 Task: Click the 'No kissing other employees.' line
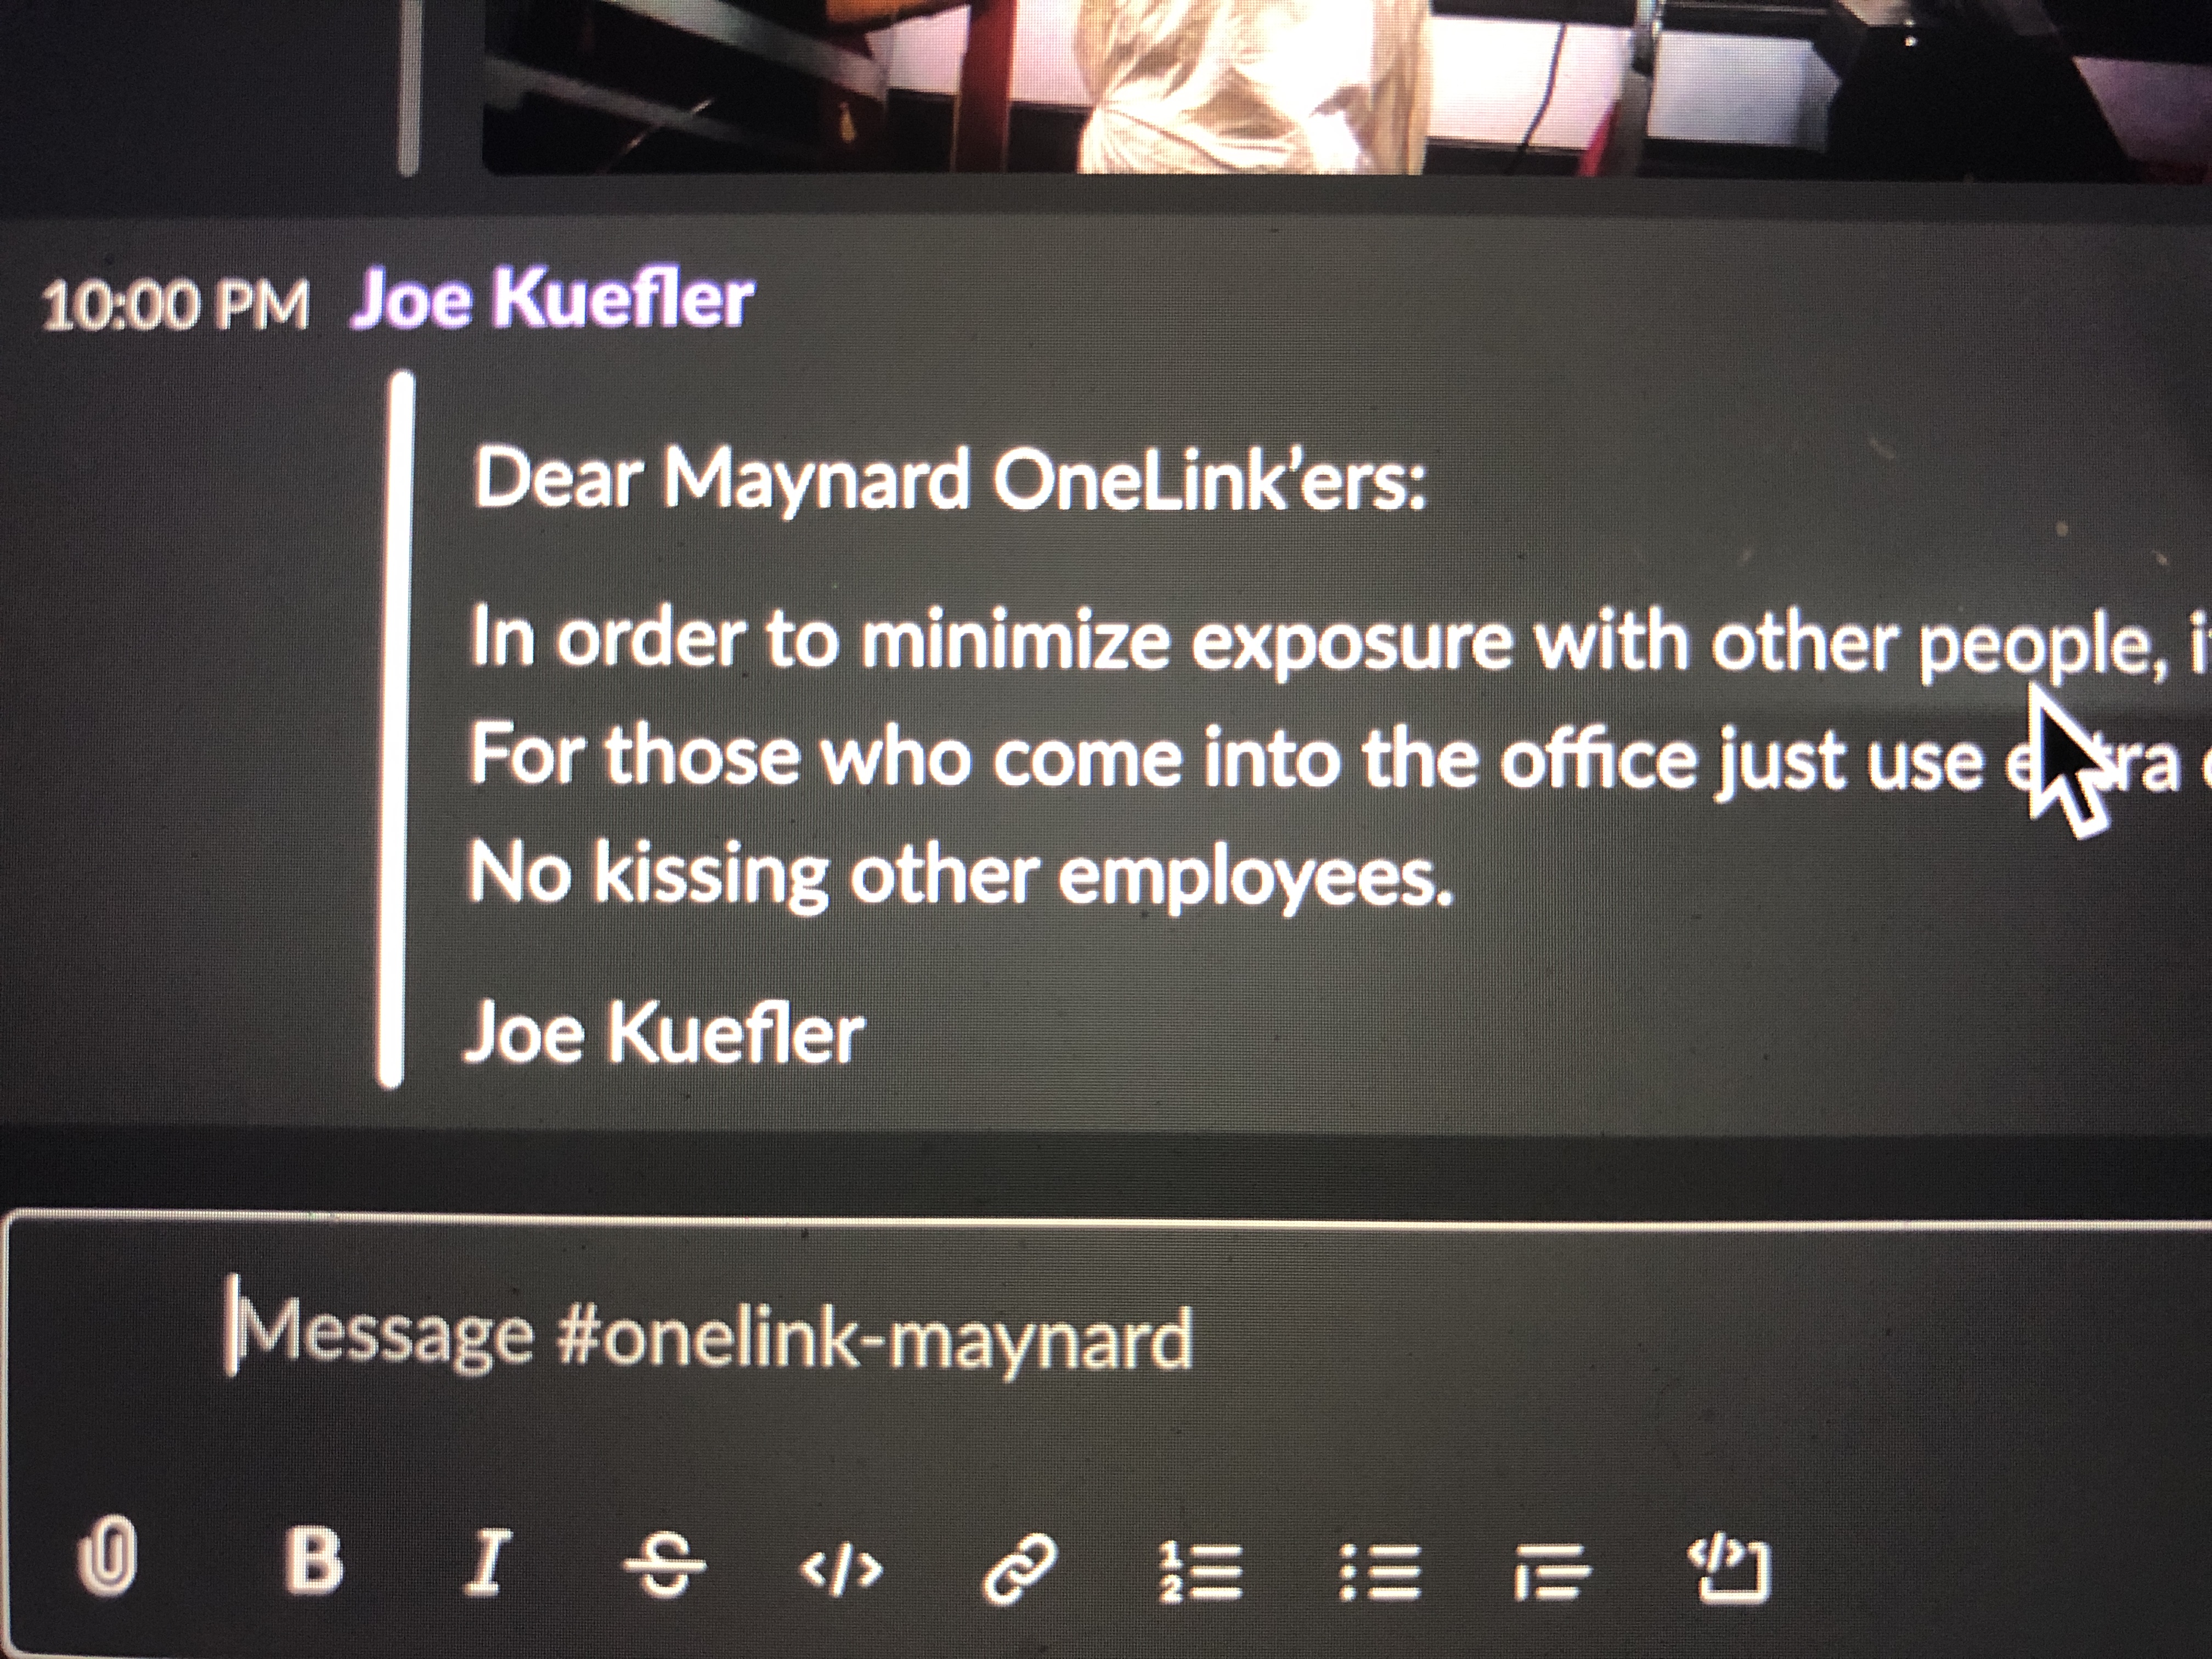click(961, 876)
